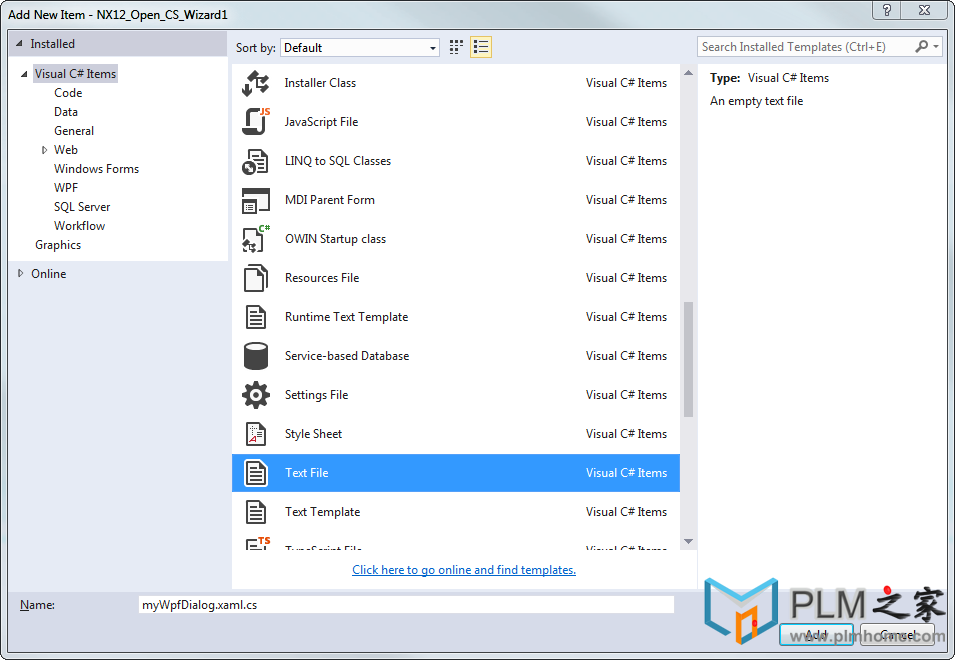The width and height of the screenshot is (955, 660).
Task: Select the JavaScript File template icon
Action: [x=256, y=122]
